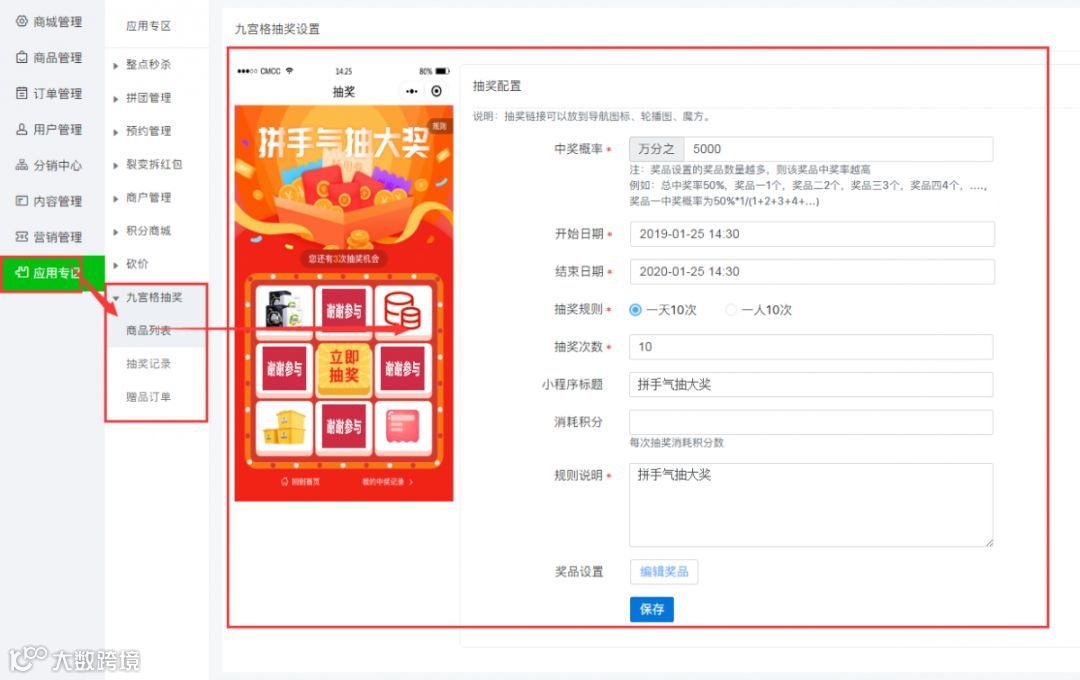Expand the 预约管理 submenu arrow
Screen dimensions: 1080x680
[x=116, y=132]
